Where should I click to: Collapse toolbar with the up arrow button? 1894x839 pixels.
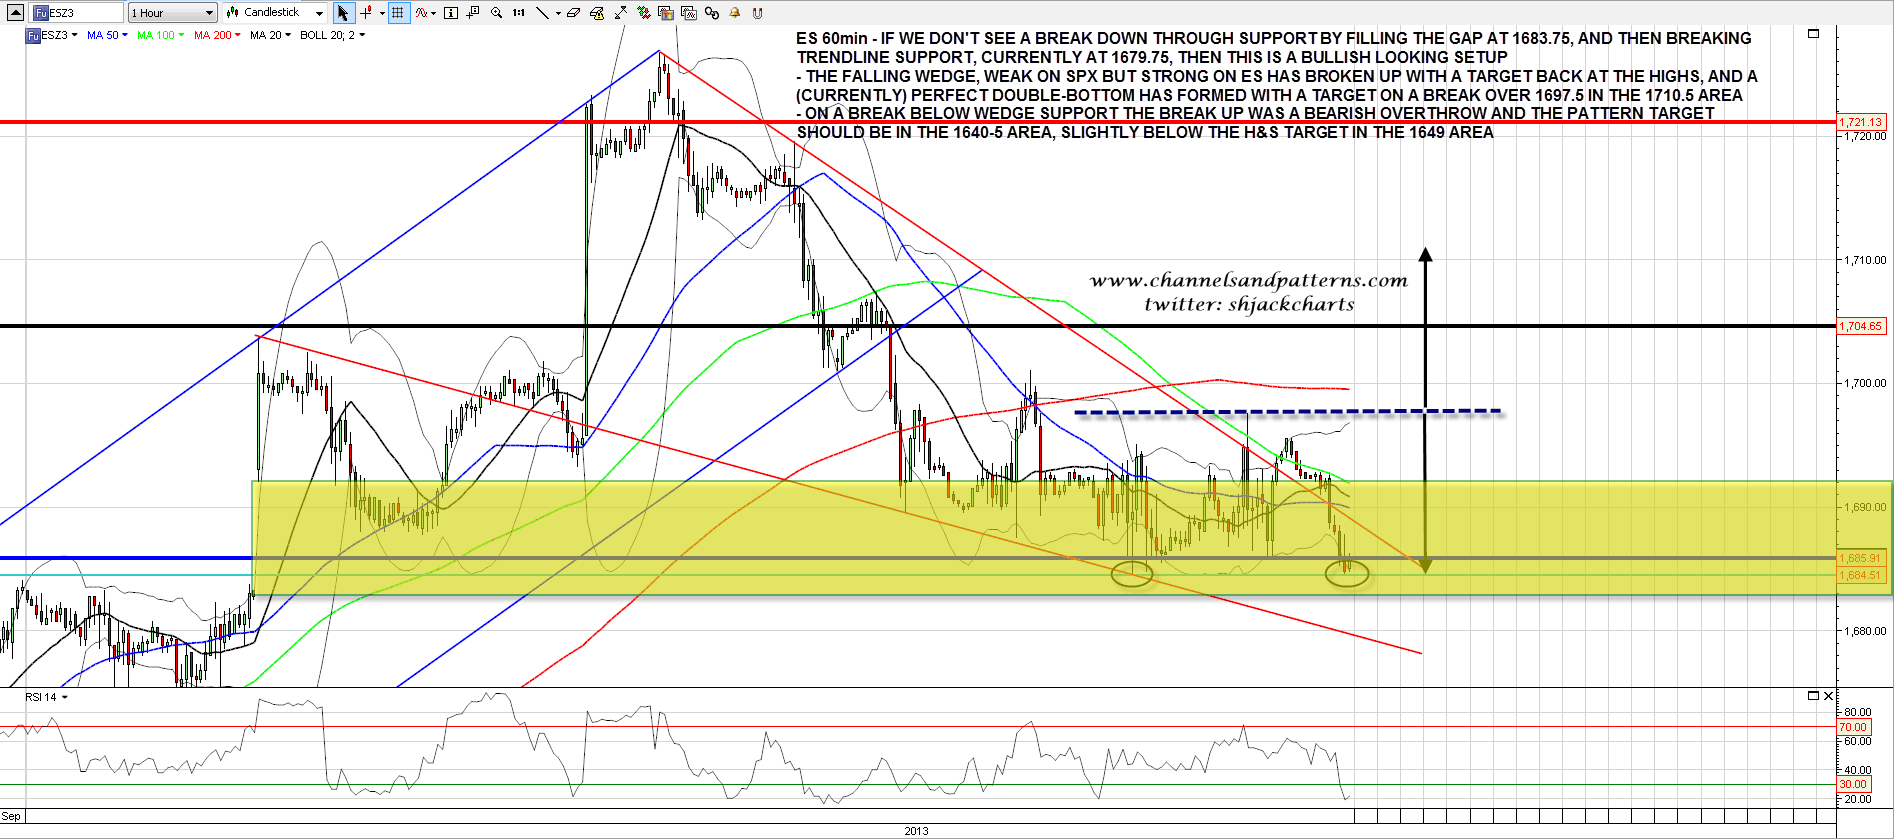tap(14, 13)
